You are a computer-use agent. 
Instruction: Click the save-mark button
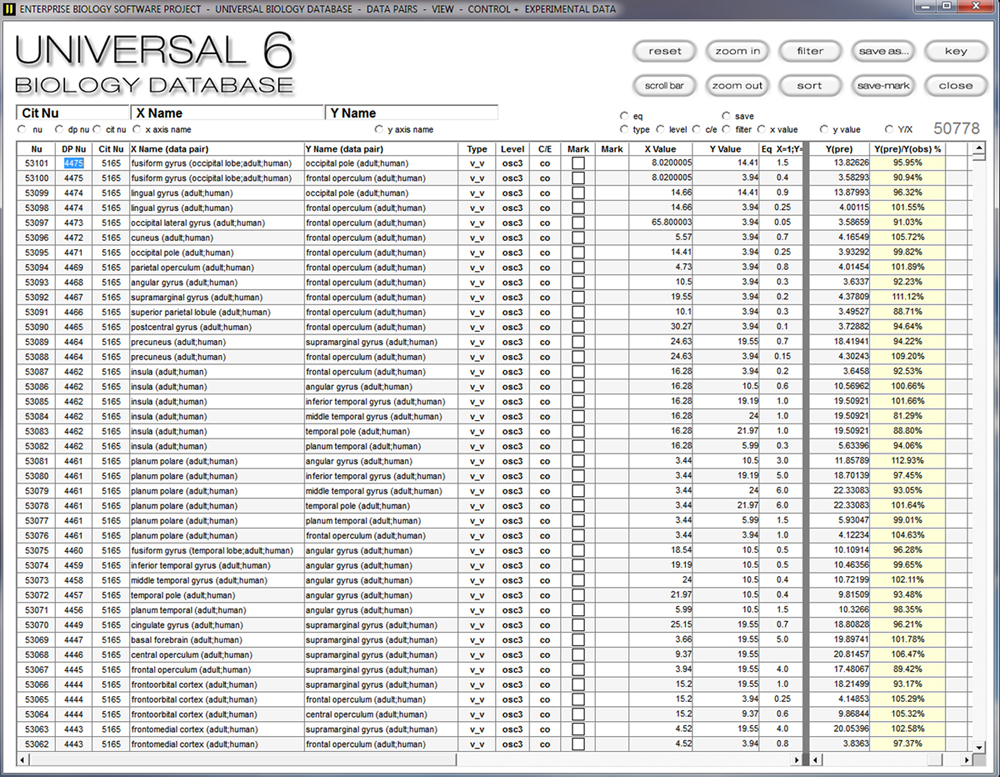pos(883,85)
